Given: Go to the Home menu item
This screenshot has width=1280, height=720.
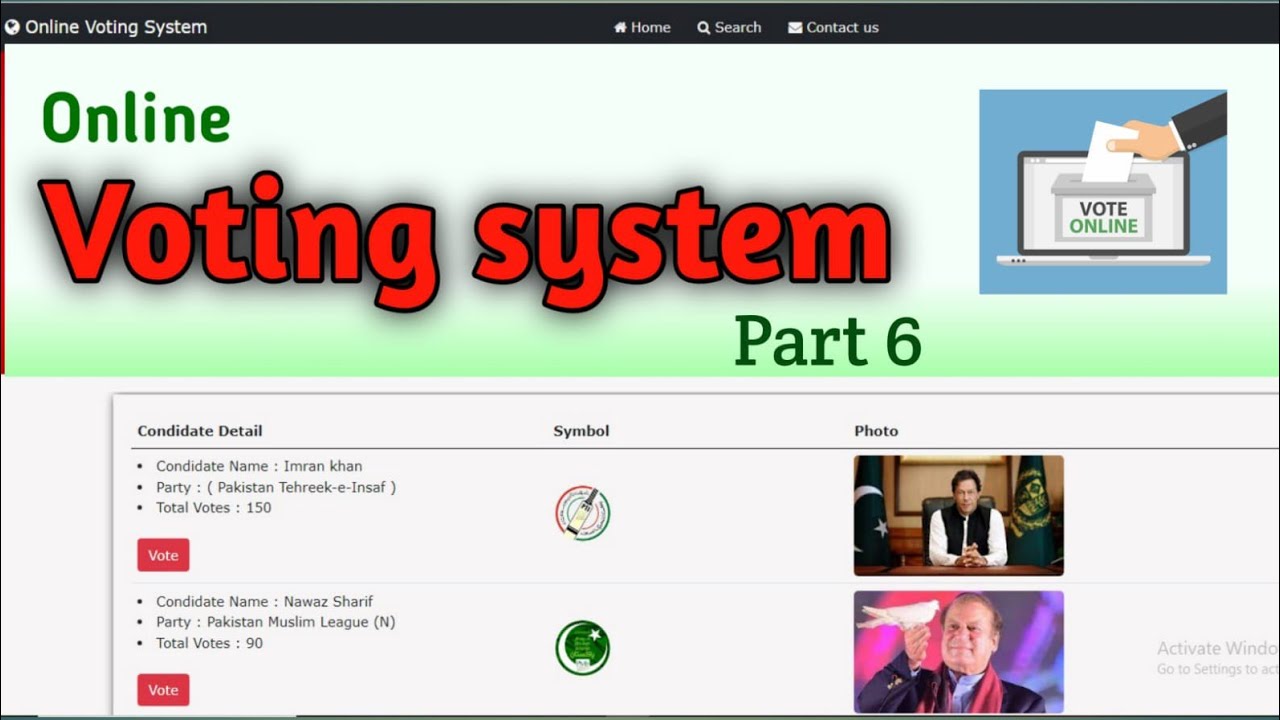Looking at the screenshot, I should [x=642, y=27].
